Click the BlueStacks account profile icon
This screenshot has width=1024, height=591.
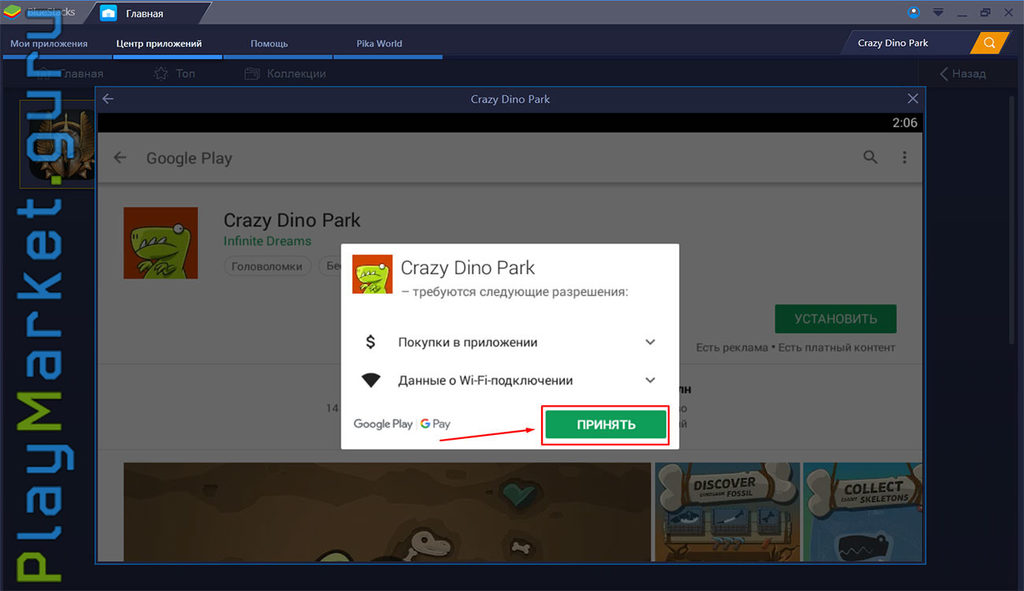coord(914,12)
